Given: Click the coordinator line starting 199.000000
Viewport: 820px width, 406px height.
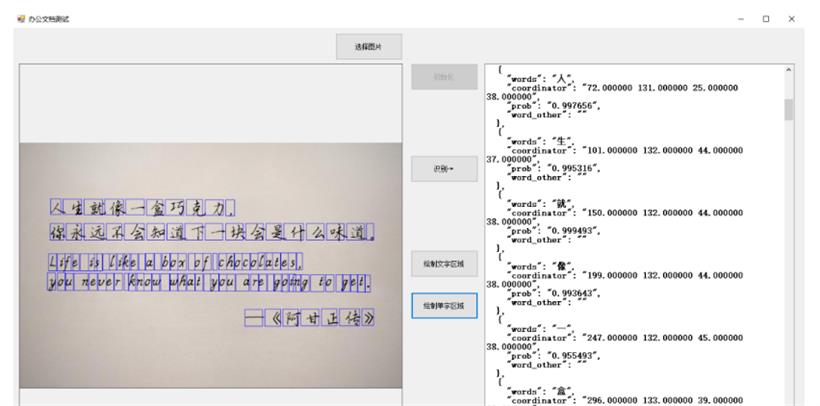Looking at the screenshot, I should [625, 275].
